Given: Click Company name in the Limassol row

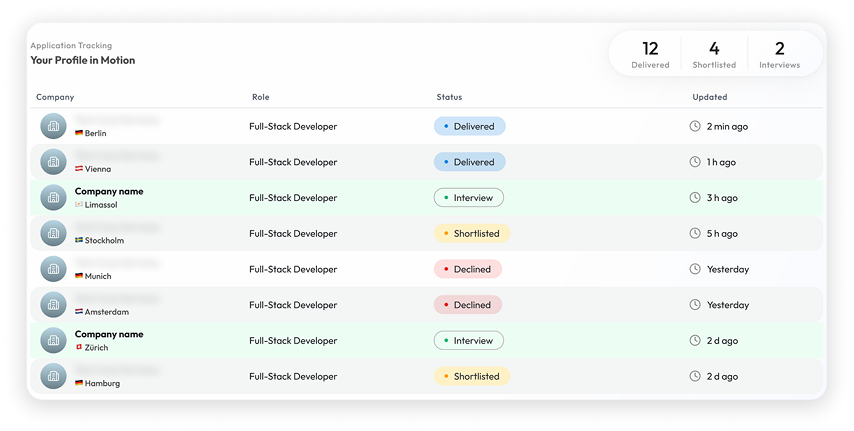Looking at the screenshot, I should pyautogui.click(x=109, y=191).
